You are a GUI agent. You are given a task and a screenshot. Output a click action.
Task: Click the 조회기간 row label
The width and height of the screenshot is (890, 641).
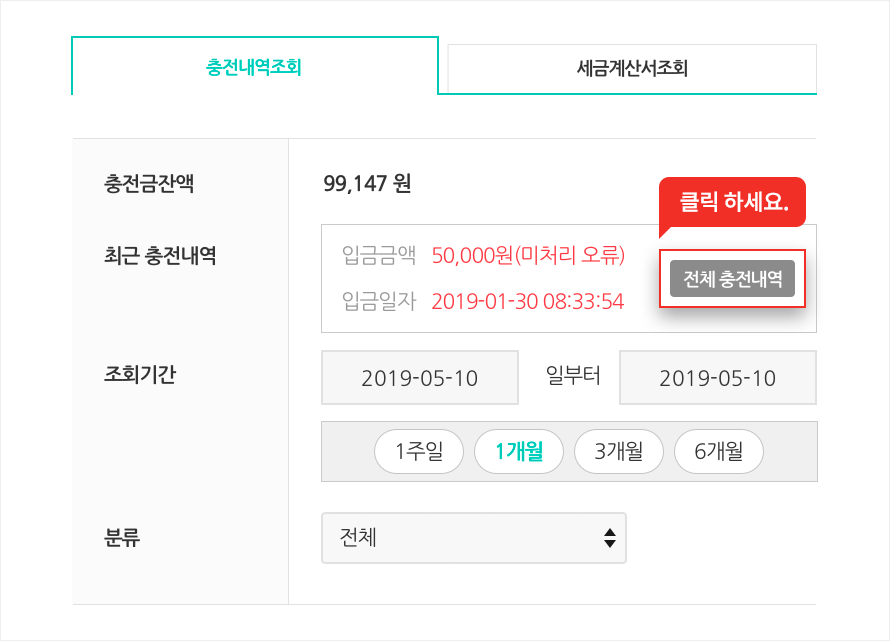coord(140,374)
